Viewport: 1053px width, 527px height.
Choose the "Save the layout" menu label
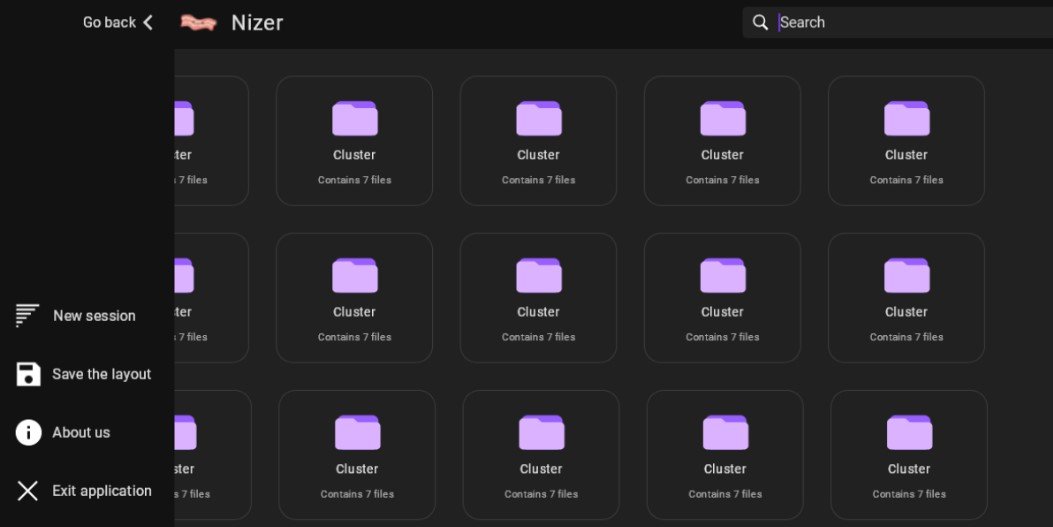[x=102, y=374]
